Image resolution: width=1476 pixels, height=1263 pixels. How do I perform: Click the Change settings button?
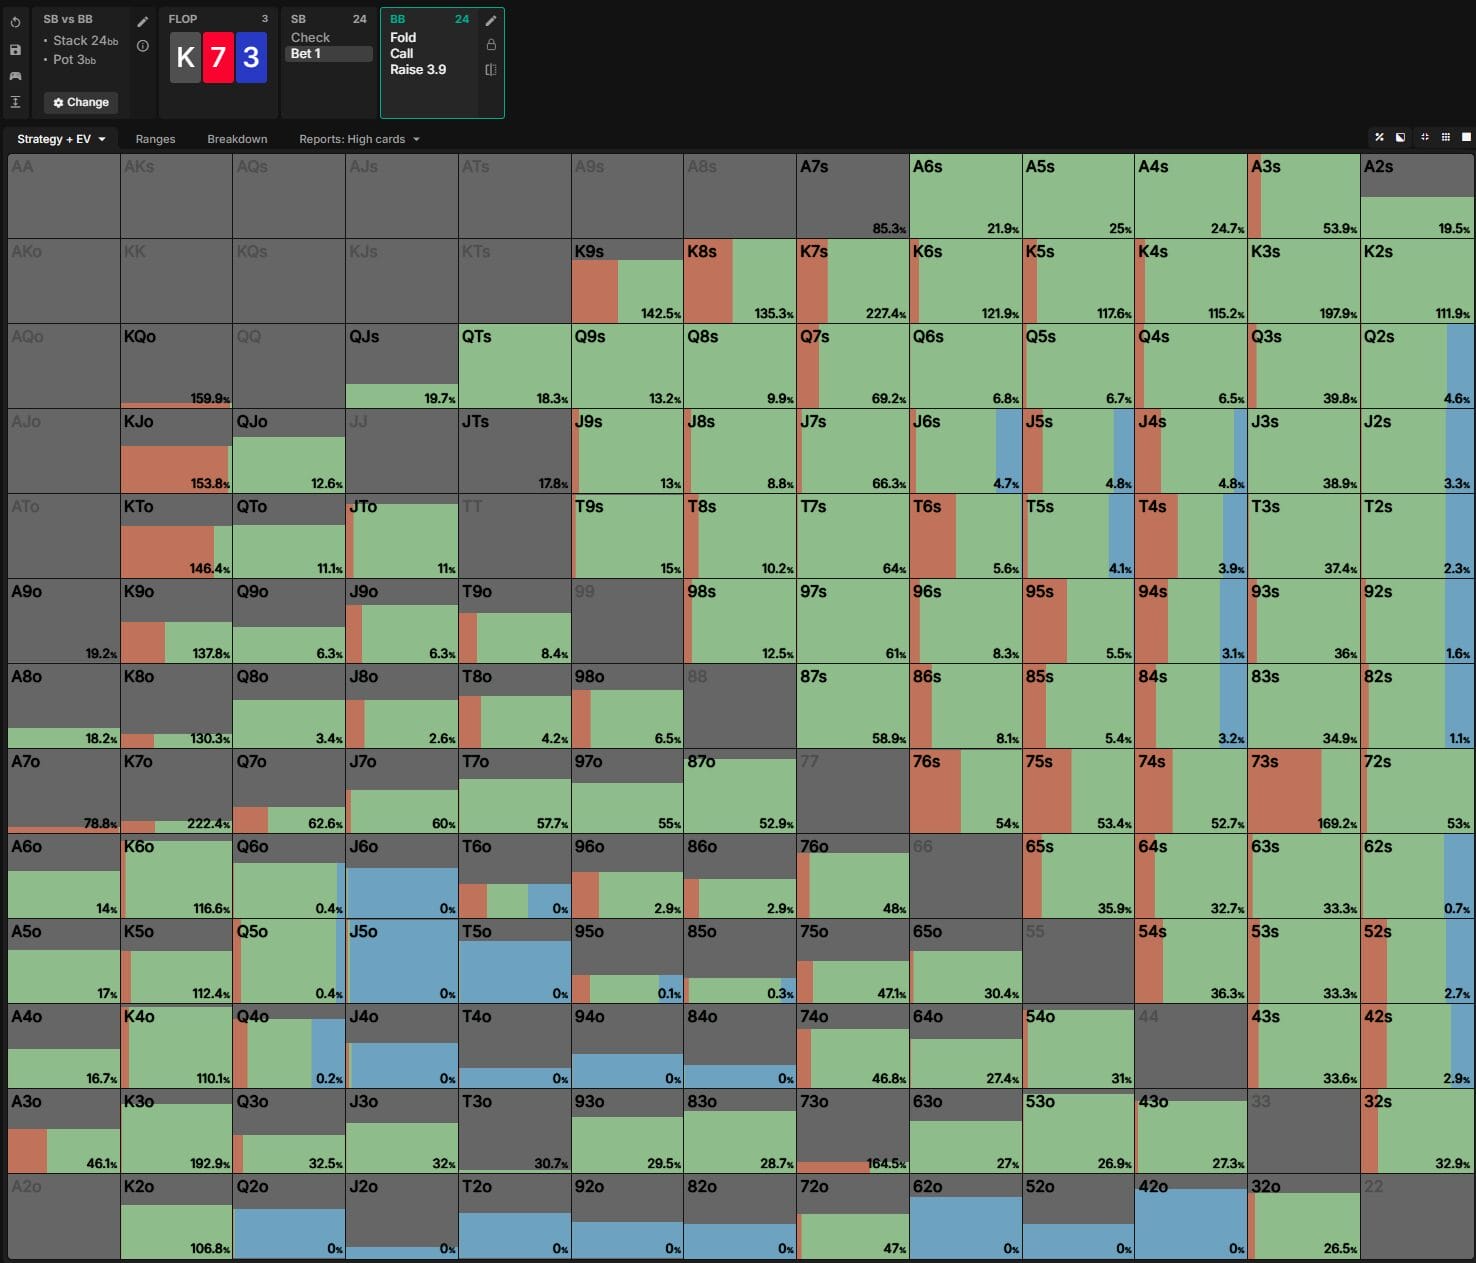[81, 102]
